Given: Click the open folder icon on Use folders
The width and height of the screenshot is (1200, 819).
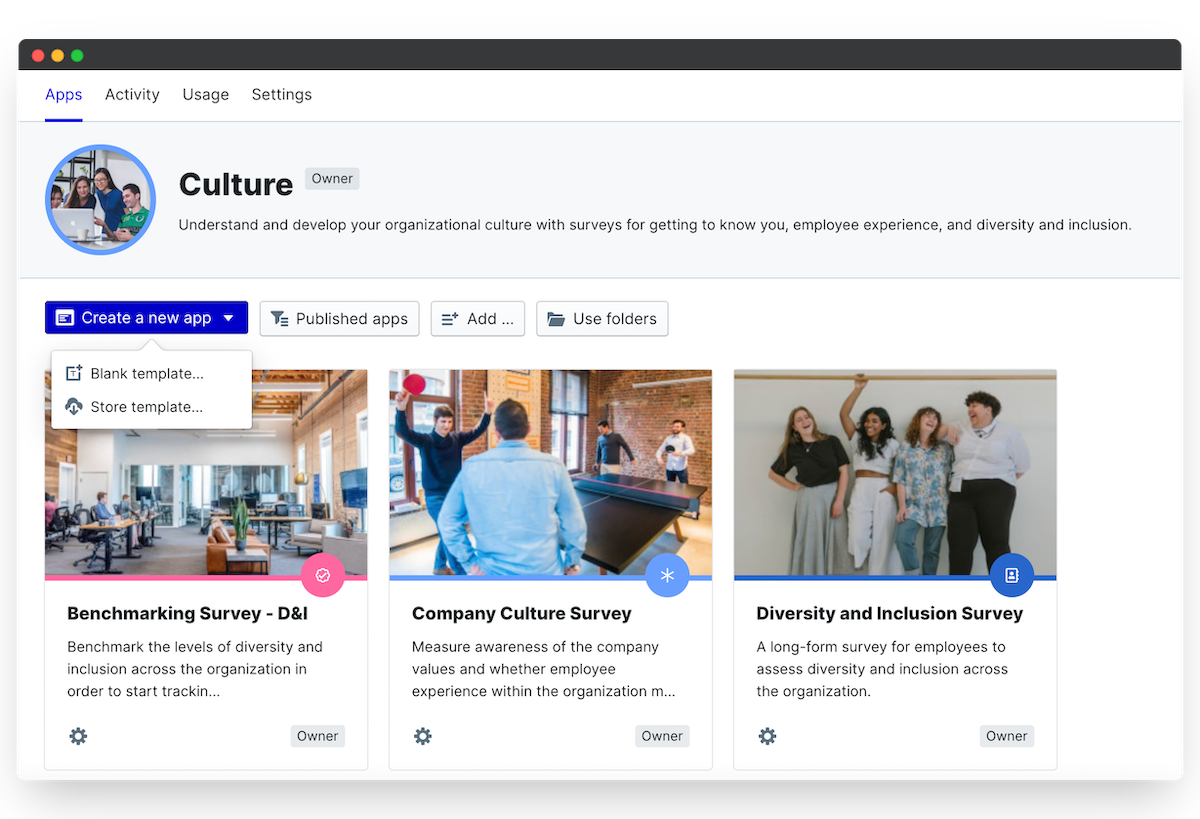Looking at the screenshot, I should (x=556, y=319).
